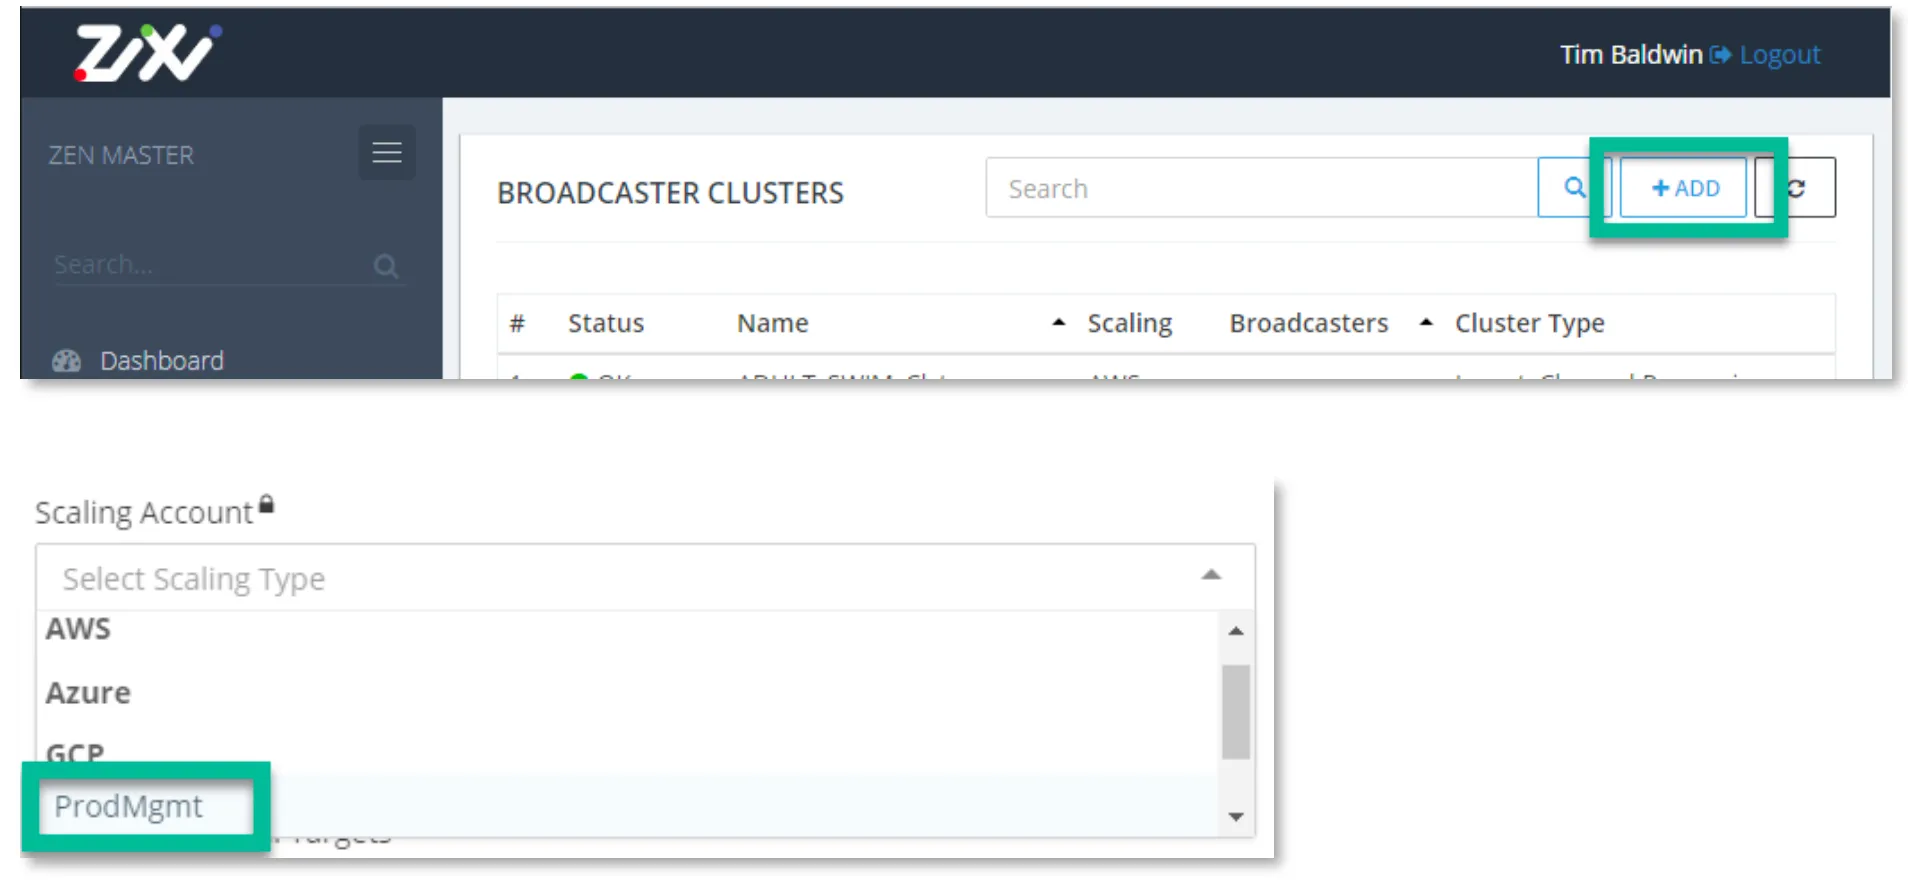Click the AWS group label in list
The height and width of the screenshot is (882, 1908).
tap(78, 629)
